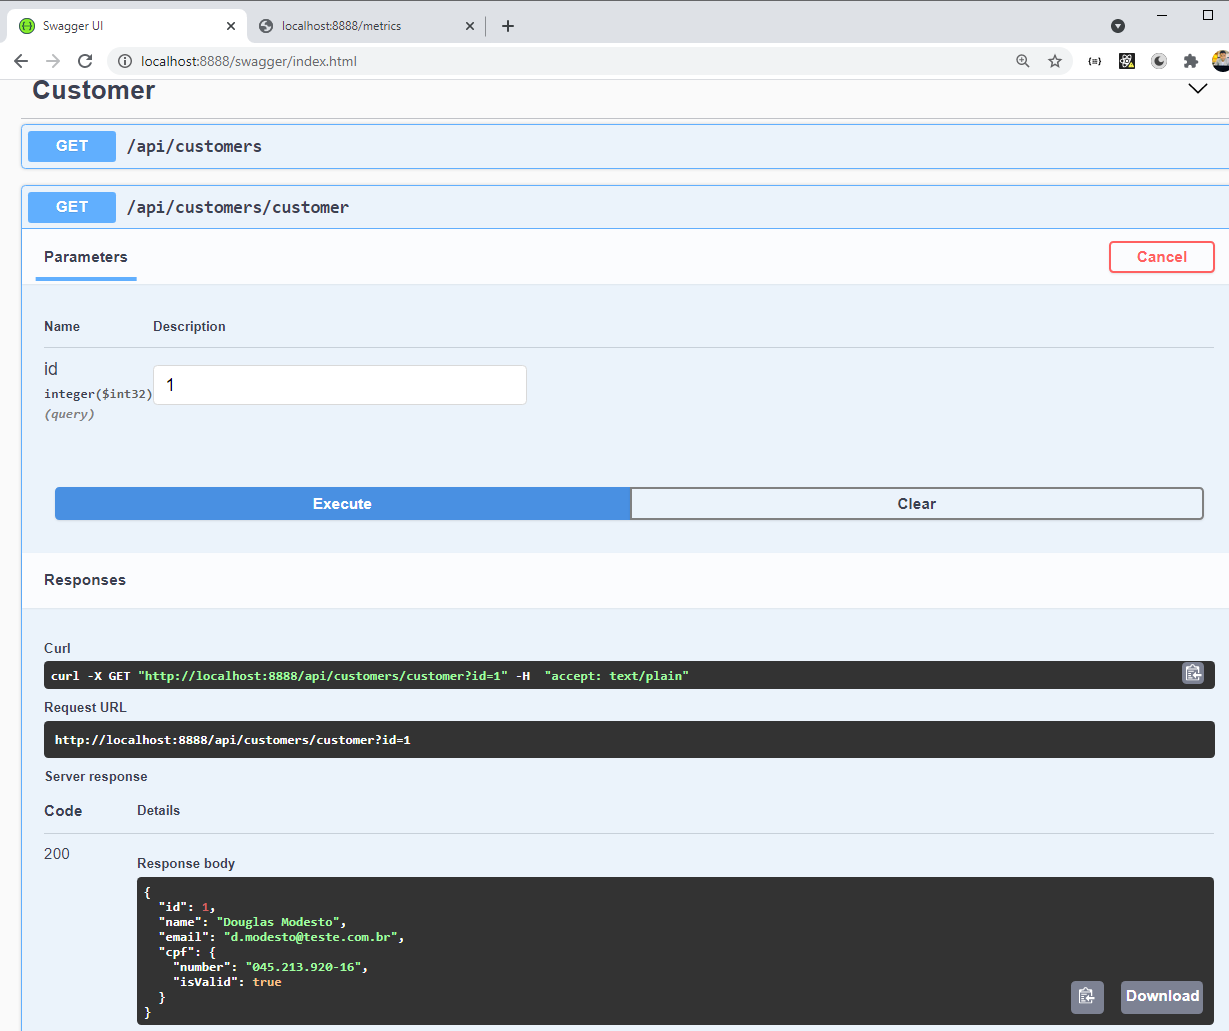Download the response body

1162,997
